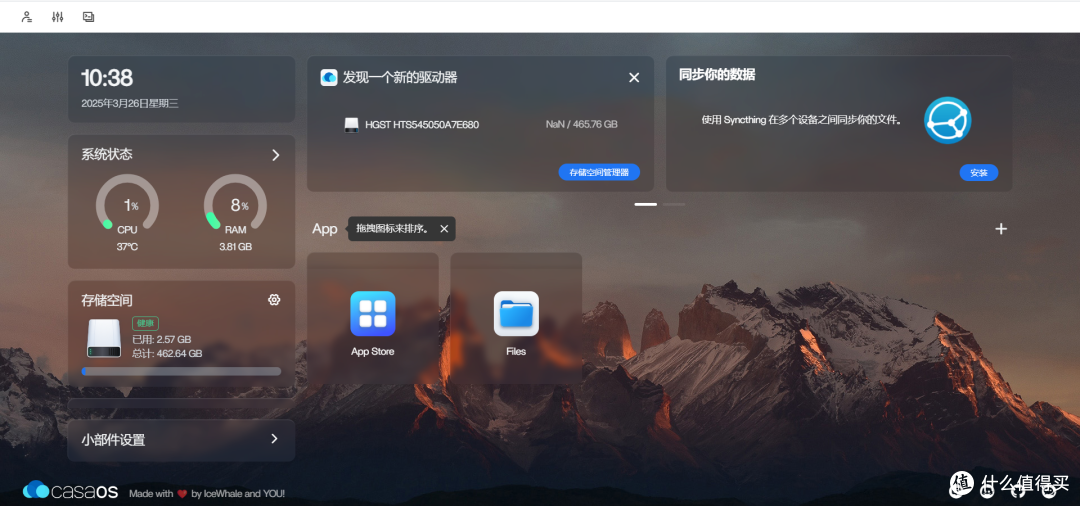This screenshot has height=506, width=1080.
Task: Click the used 2.57 GB storage text
Action: pos(162,339)
